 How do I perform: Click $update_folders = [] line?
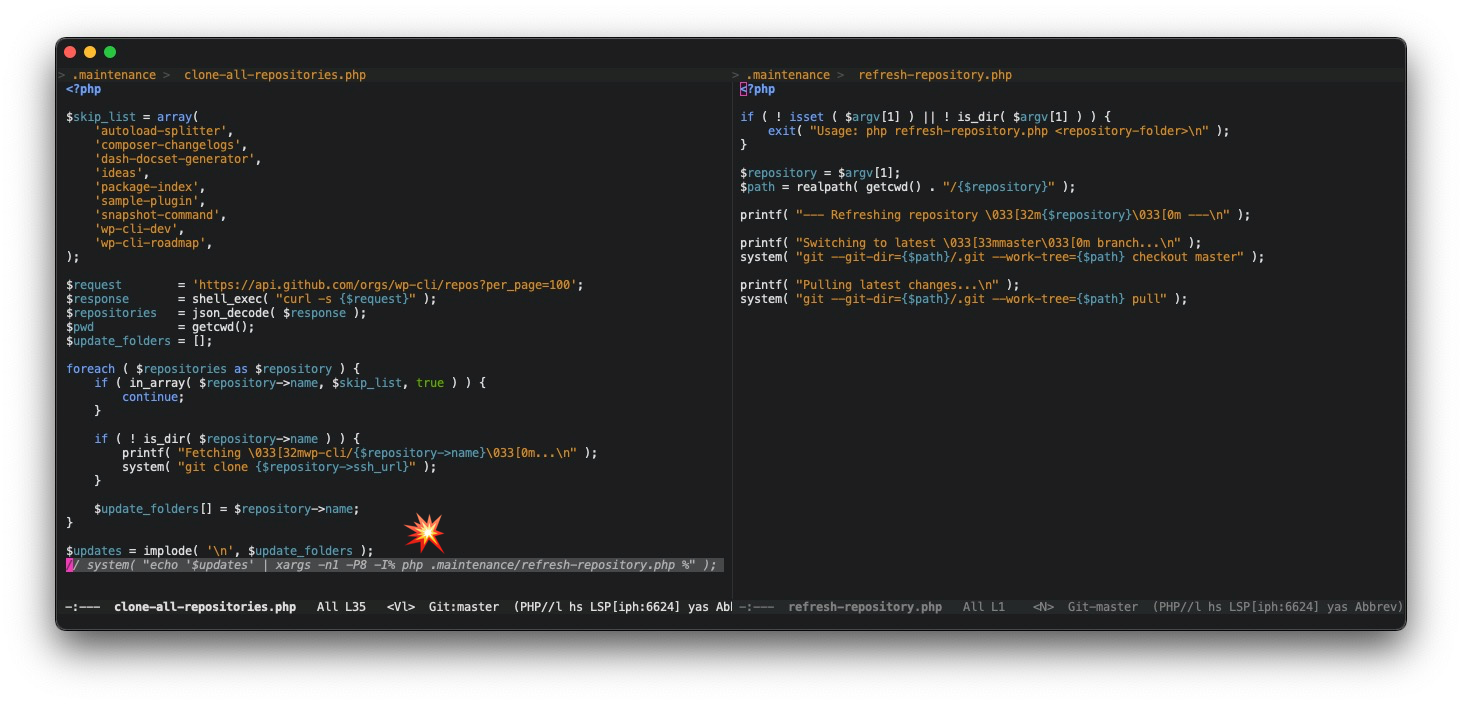[x=140, y=341]
